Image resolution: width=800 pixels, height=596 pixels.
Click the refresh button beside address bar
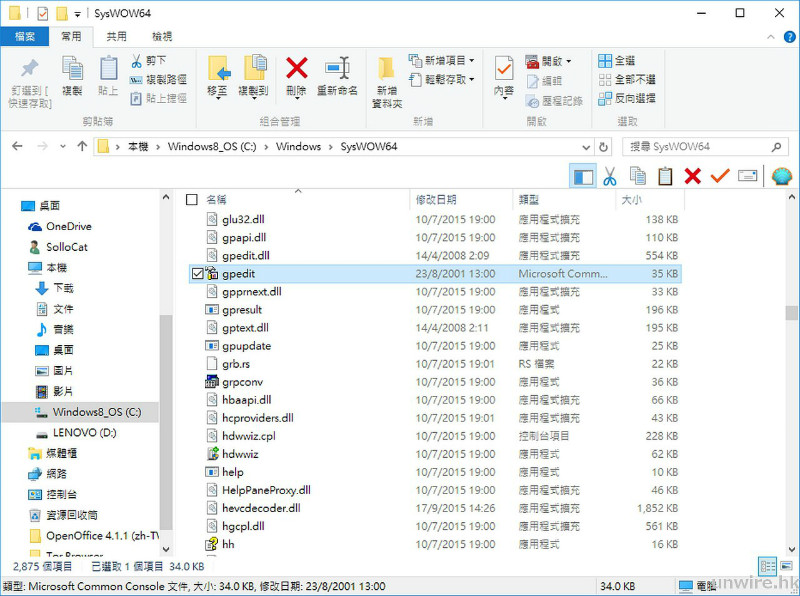point(603,147)
